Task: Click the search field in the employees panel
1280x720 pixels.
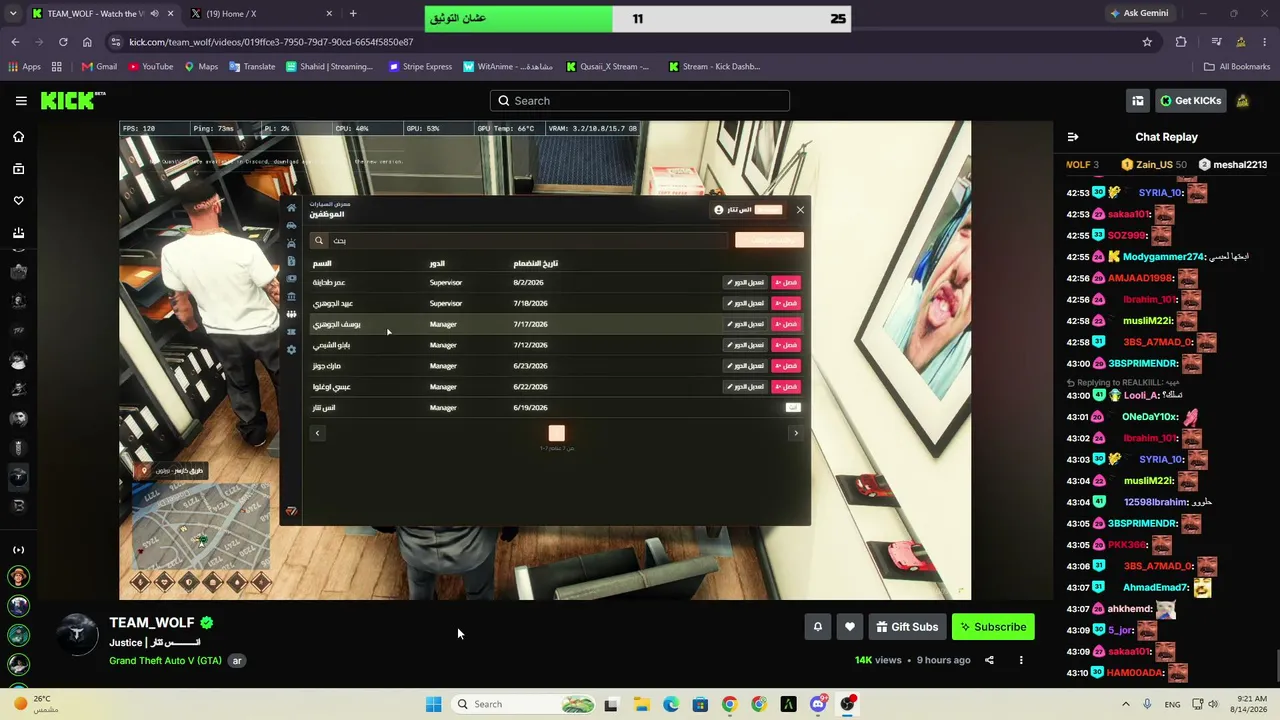Action: tap(519, 240)
